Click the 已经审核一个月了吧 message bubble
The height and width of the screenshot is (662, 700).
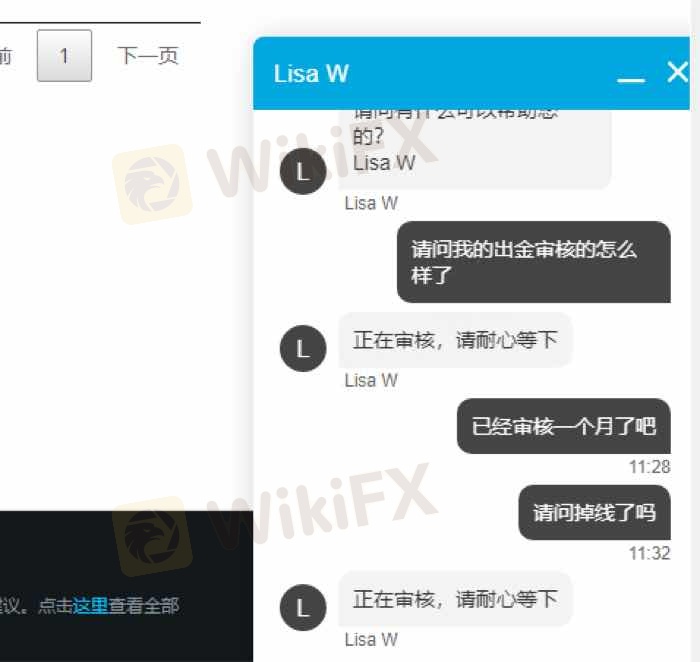pyautogui.click(x=563, y=426)
